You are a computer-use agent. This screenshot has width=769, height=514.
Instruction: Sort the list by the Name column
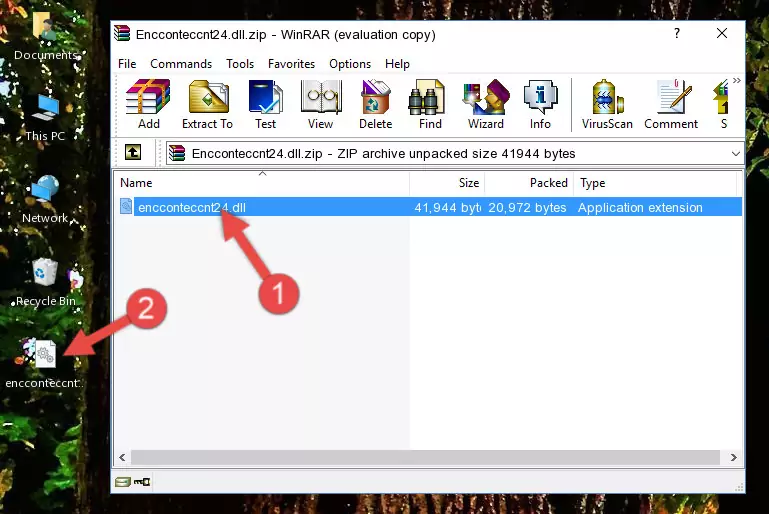pyautogui.click(x=262, y=182)
